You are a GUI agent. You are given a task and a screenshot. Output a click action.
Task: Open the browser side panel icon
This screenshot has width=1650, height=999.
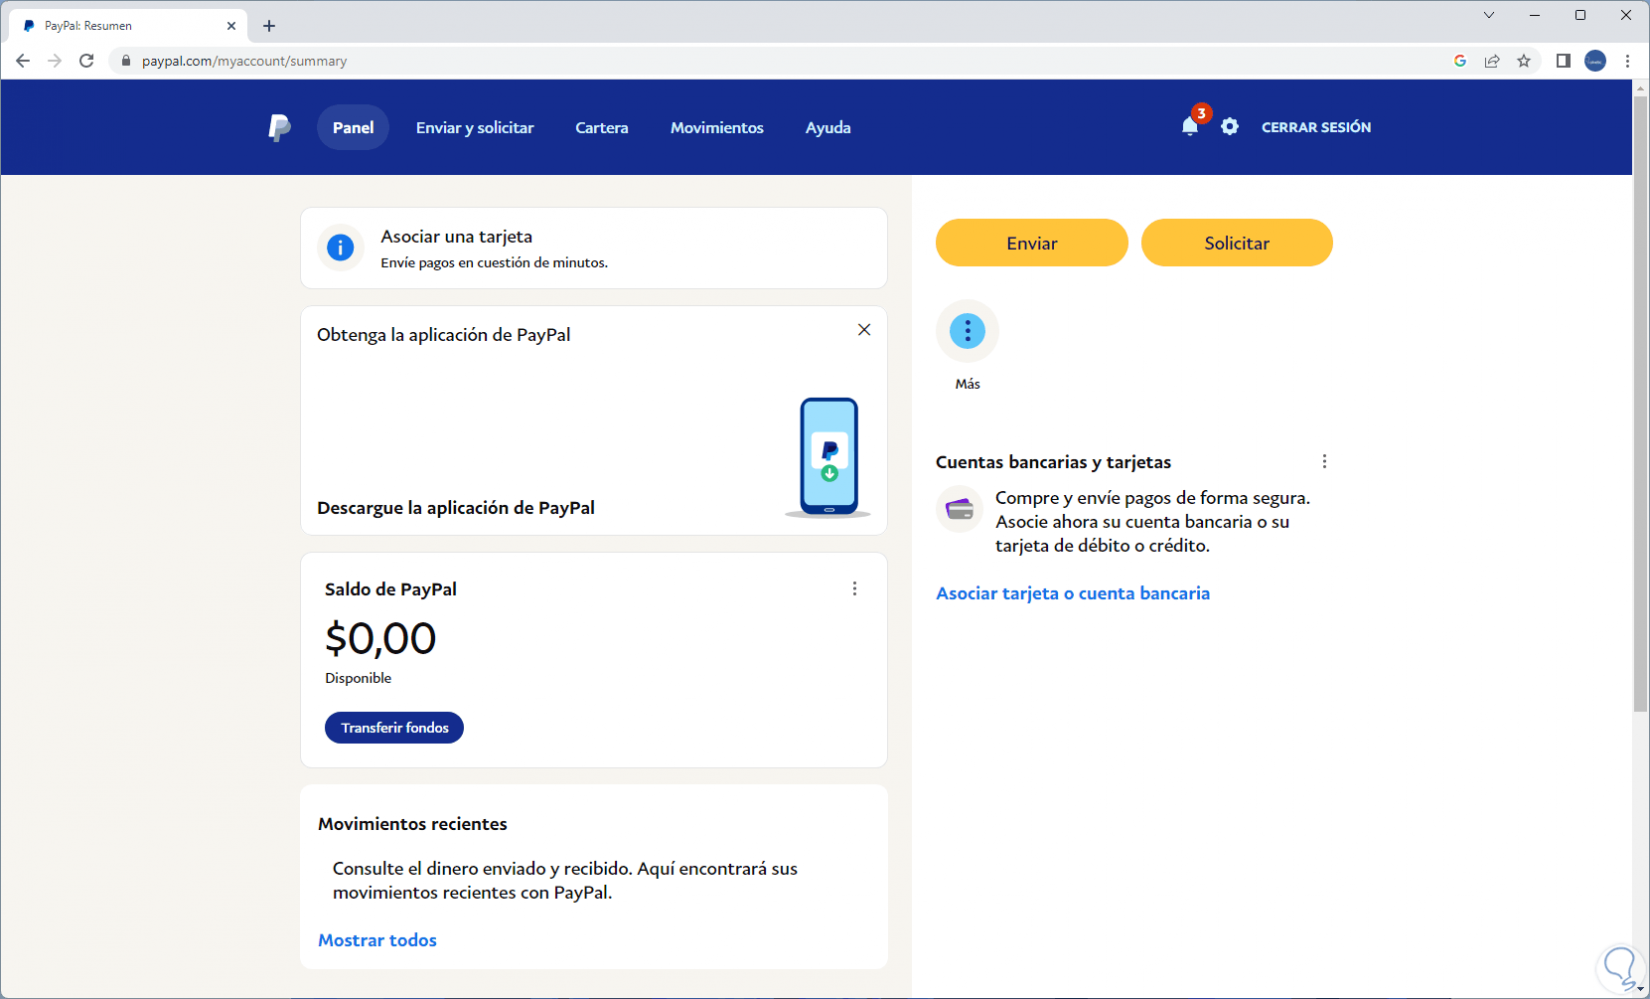click(x=1563, y=61)
